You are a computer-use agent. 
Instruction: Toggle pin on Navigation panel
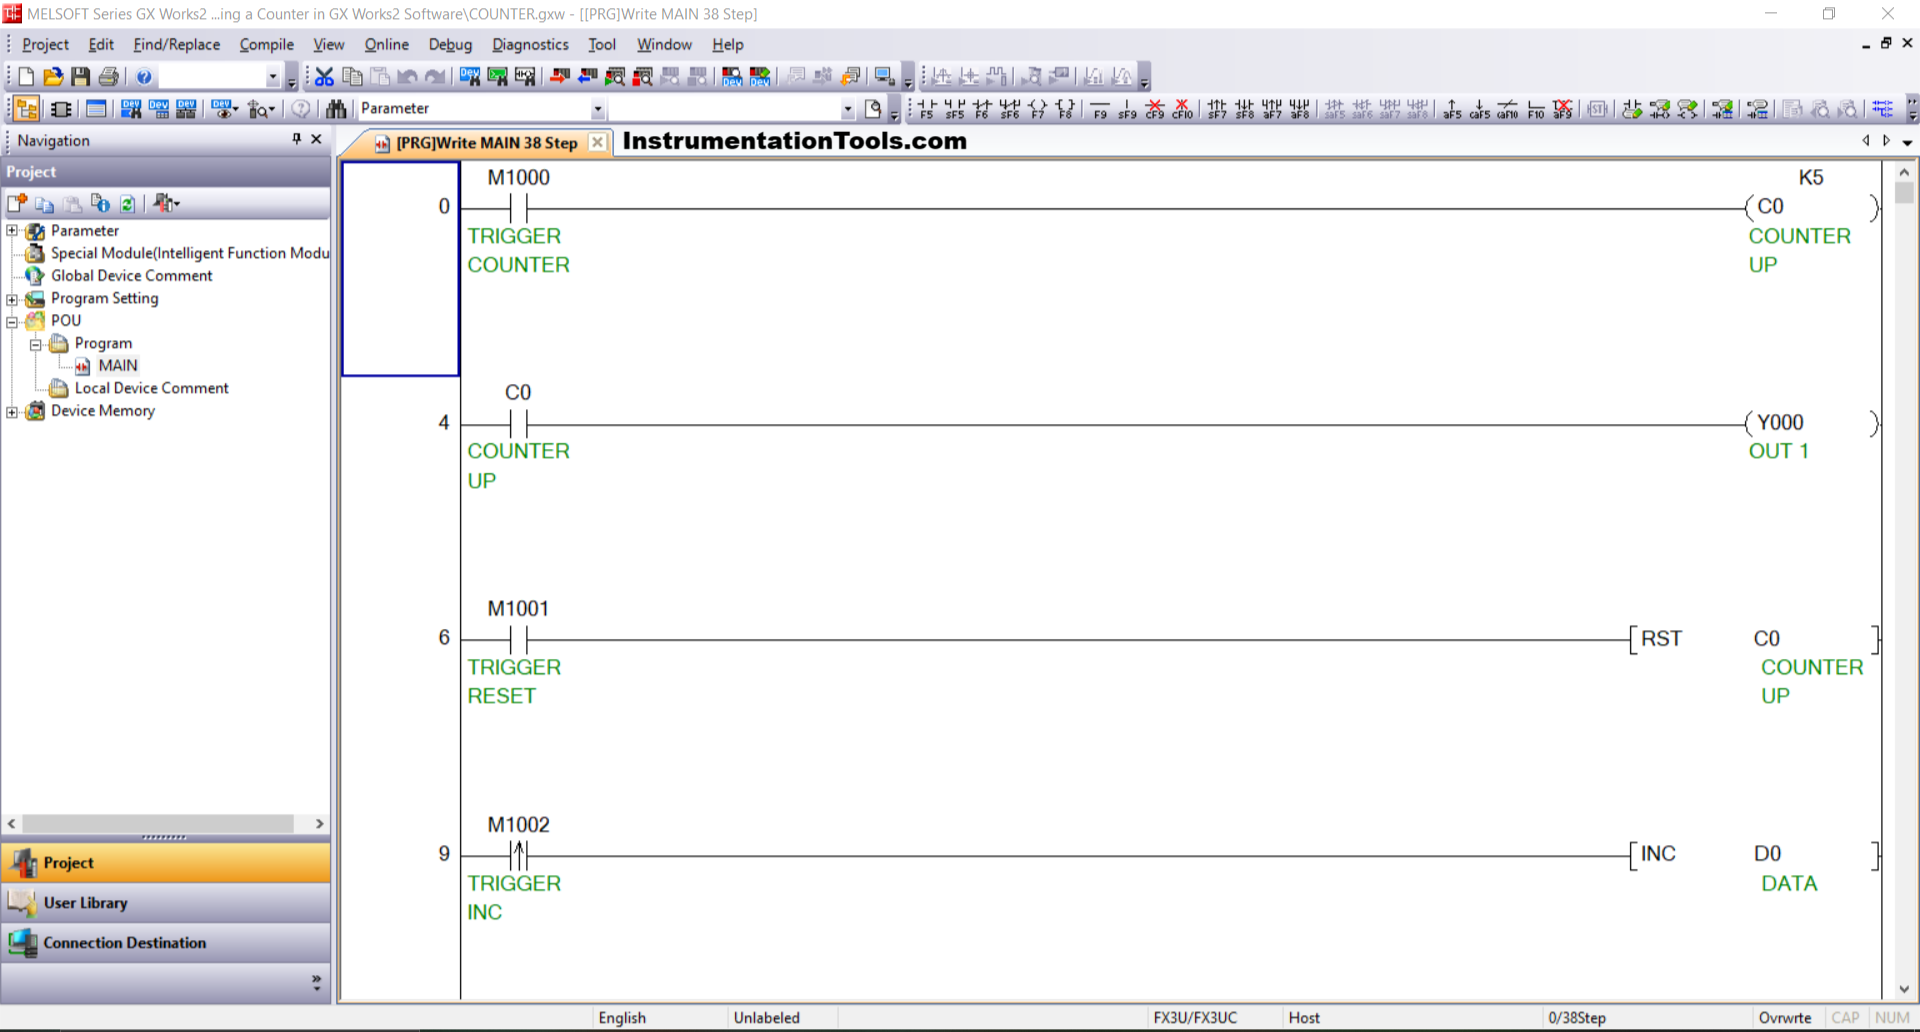(296, 140)
